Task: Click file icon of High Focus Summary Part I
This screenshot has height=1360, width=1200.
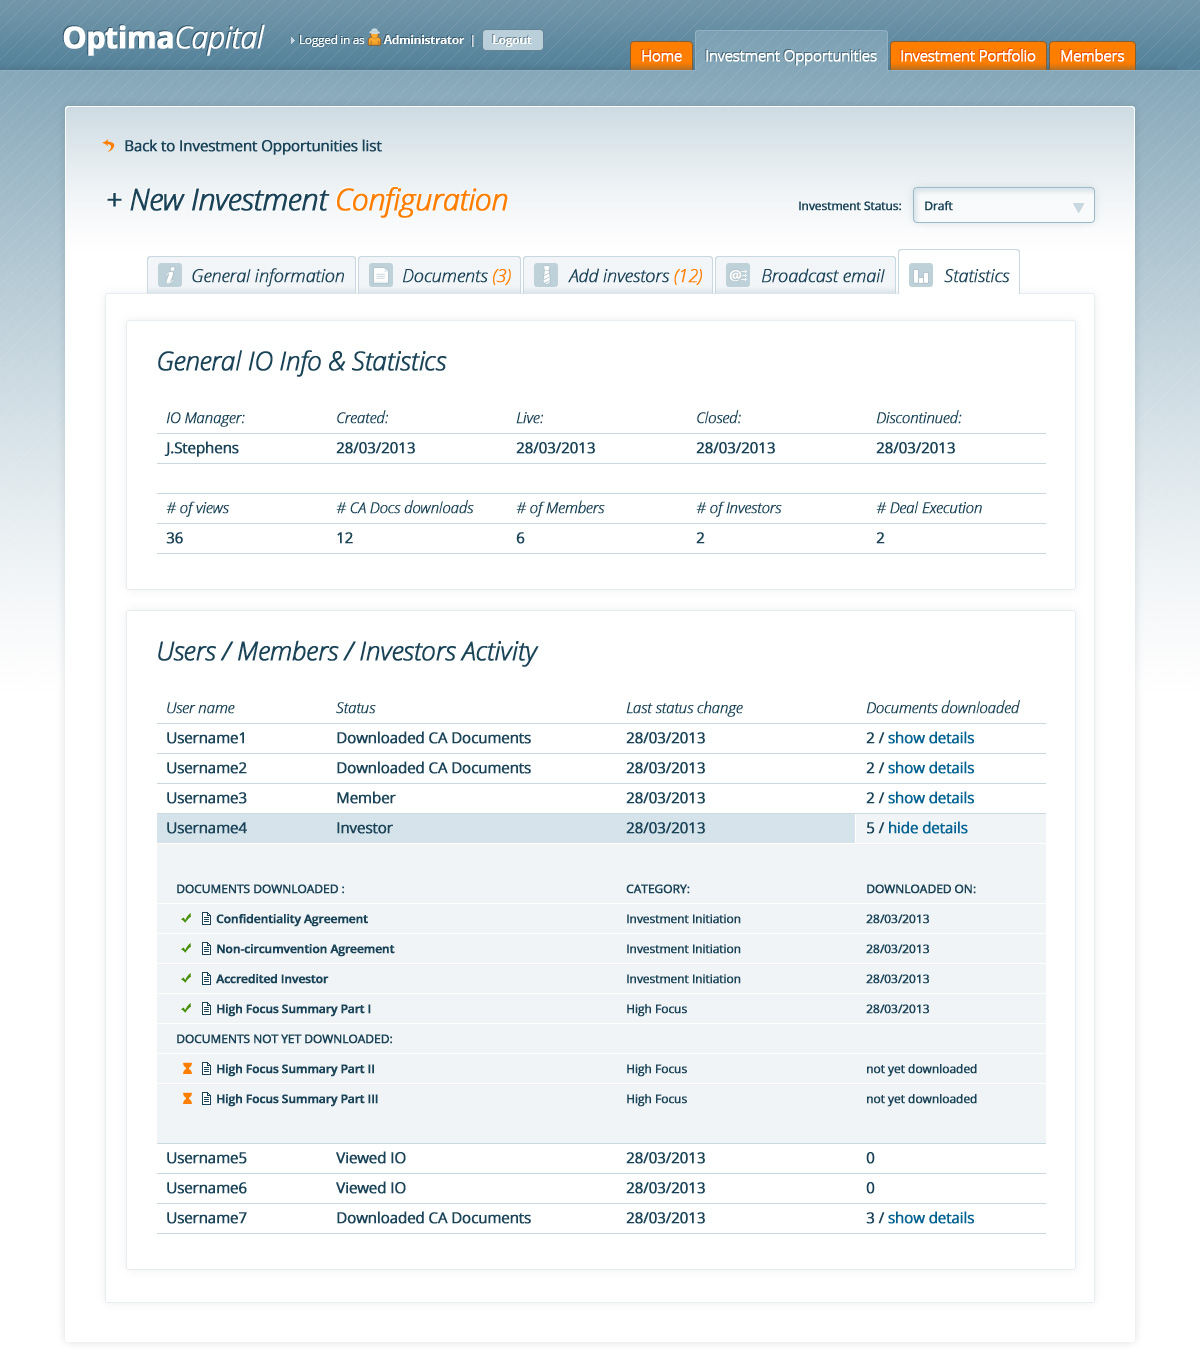Action: click(206, 1009)
